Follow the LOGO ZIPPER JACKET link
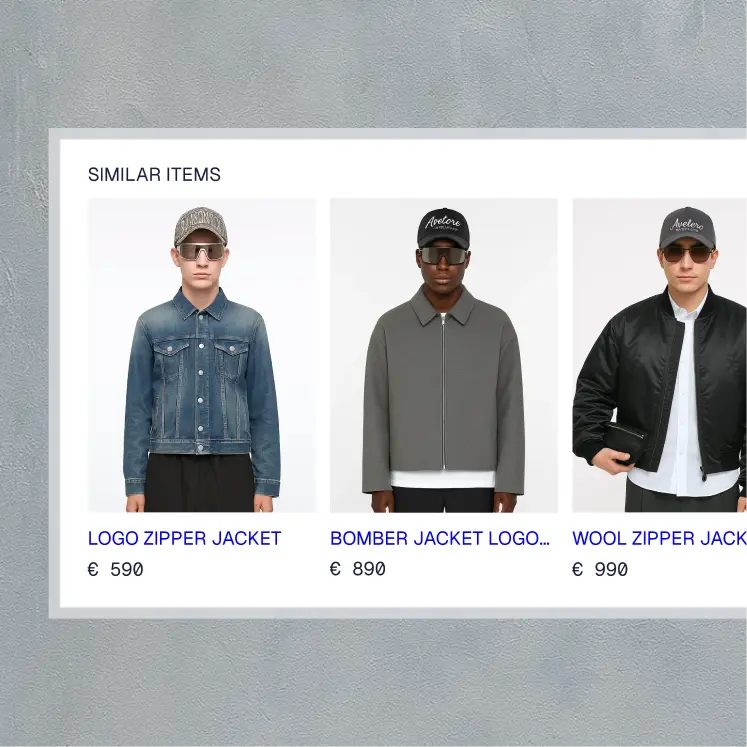 tap(184, 538)
